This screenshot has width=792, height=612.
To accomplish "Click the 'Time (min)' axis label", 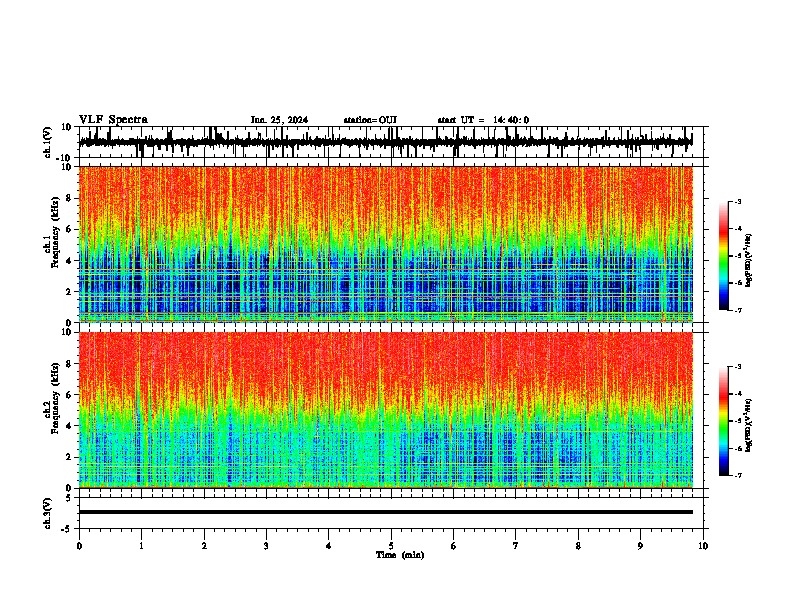I will click(x=400, y=555).
